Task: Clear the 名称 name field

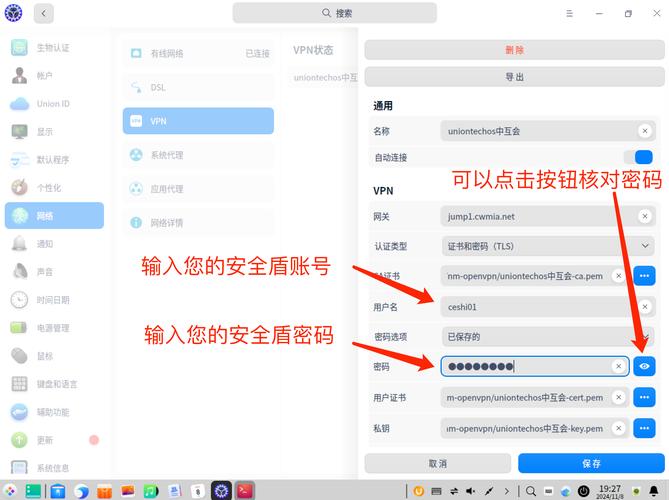Action: tap(645, 131)
